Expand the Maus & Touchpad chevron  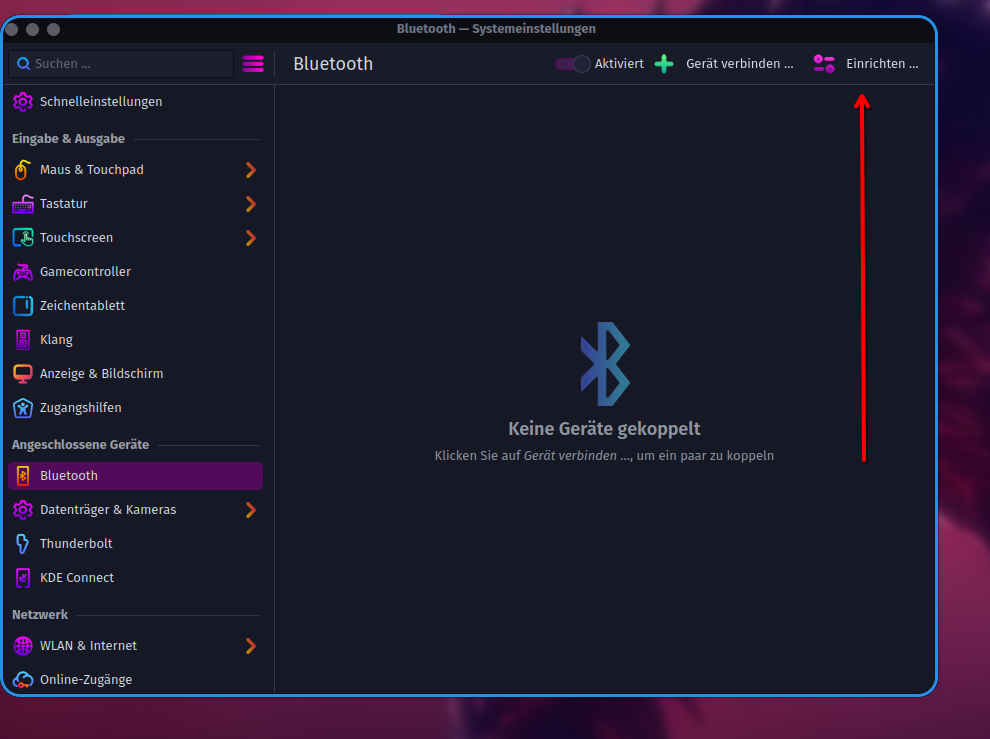click(x=251, y=170)
